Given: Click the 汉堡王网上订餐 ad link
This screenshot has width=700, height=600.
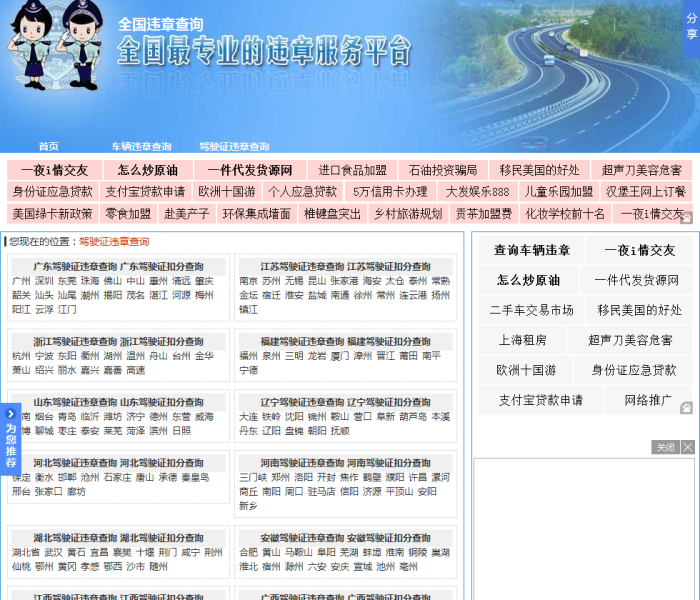Looking at the screenshot, I should pyautogui.click(x=646, y=192).
